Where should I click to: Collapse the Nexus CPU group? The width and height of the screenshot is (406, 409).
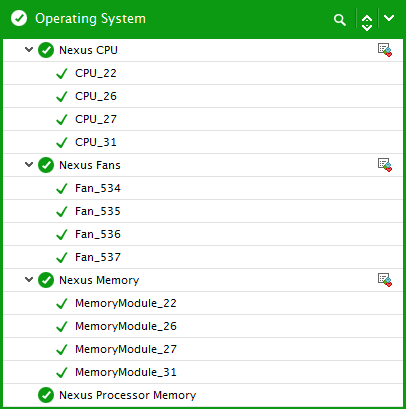tap(29, 50)
